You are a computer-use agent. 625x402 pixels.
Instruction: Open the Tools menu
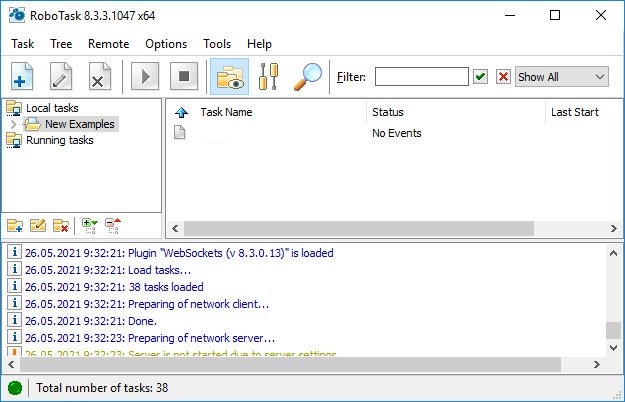[x=217, y=44]
